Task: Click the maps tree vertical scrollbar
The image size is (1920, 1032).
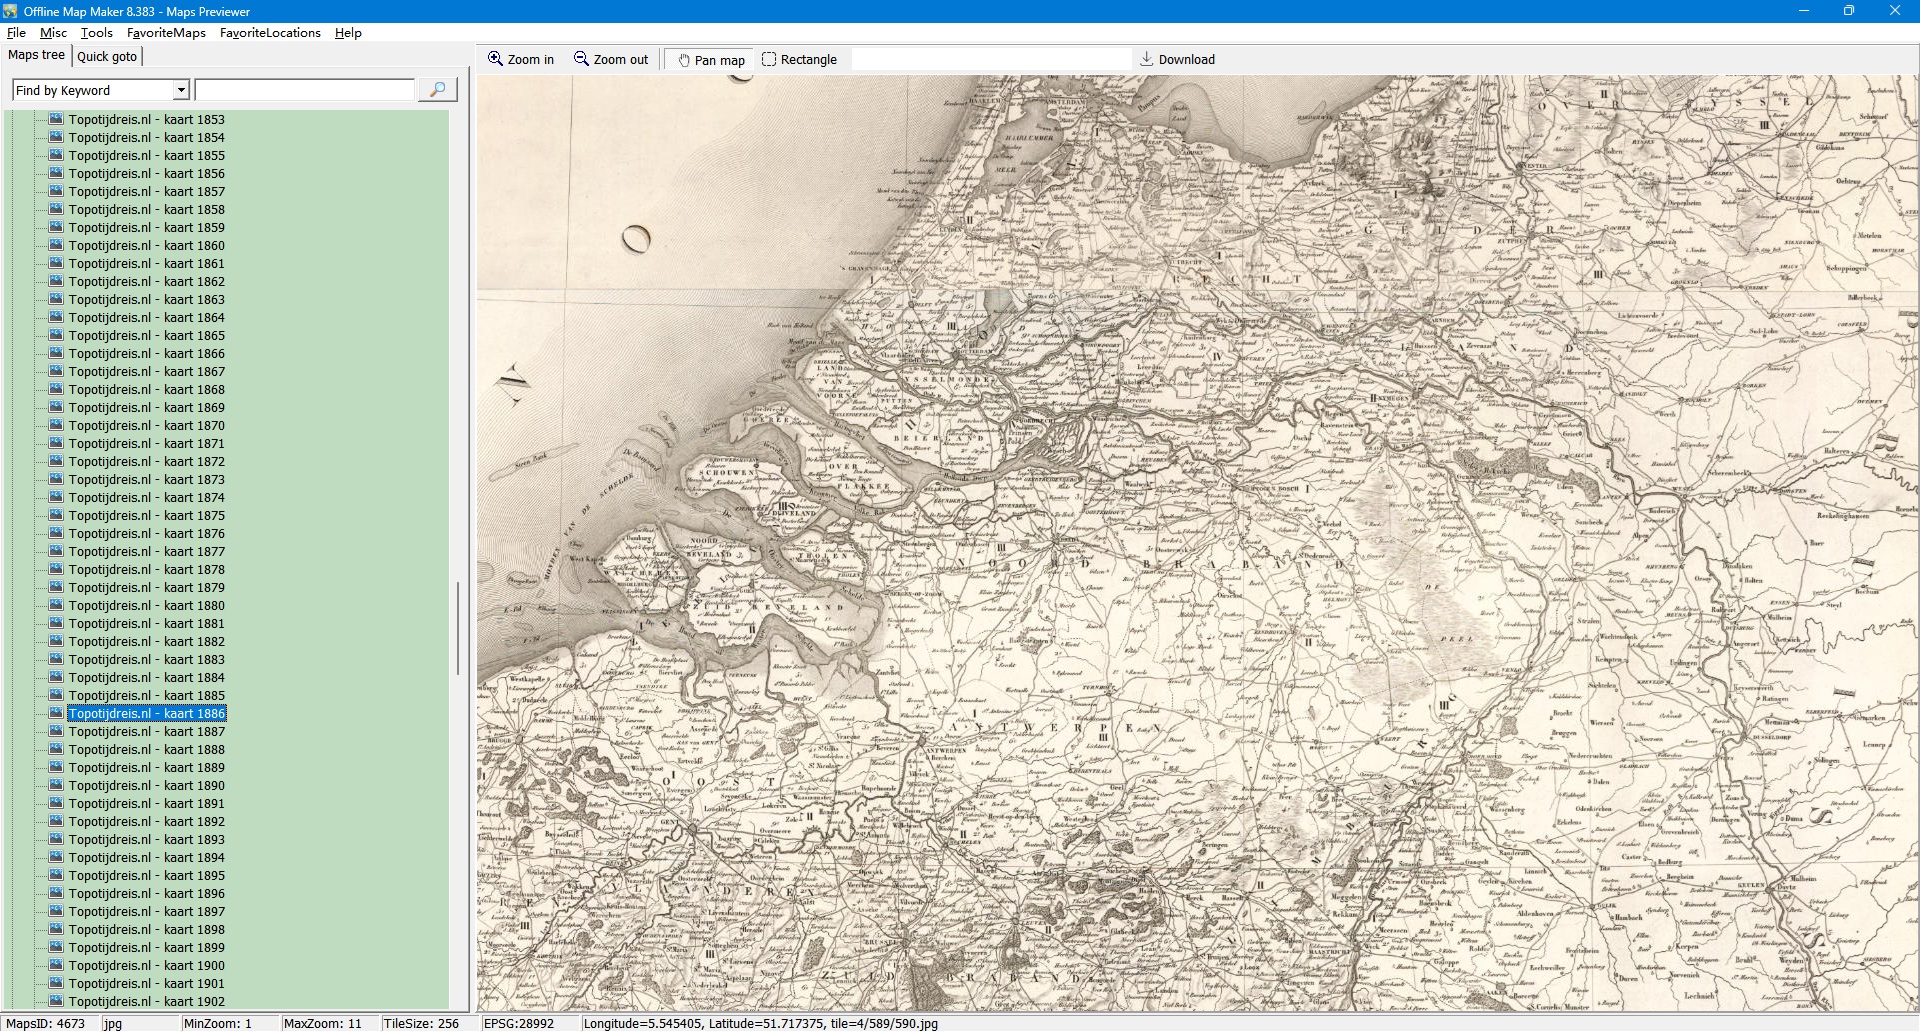Action: click(458, 628)
